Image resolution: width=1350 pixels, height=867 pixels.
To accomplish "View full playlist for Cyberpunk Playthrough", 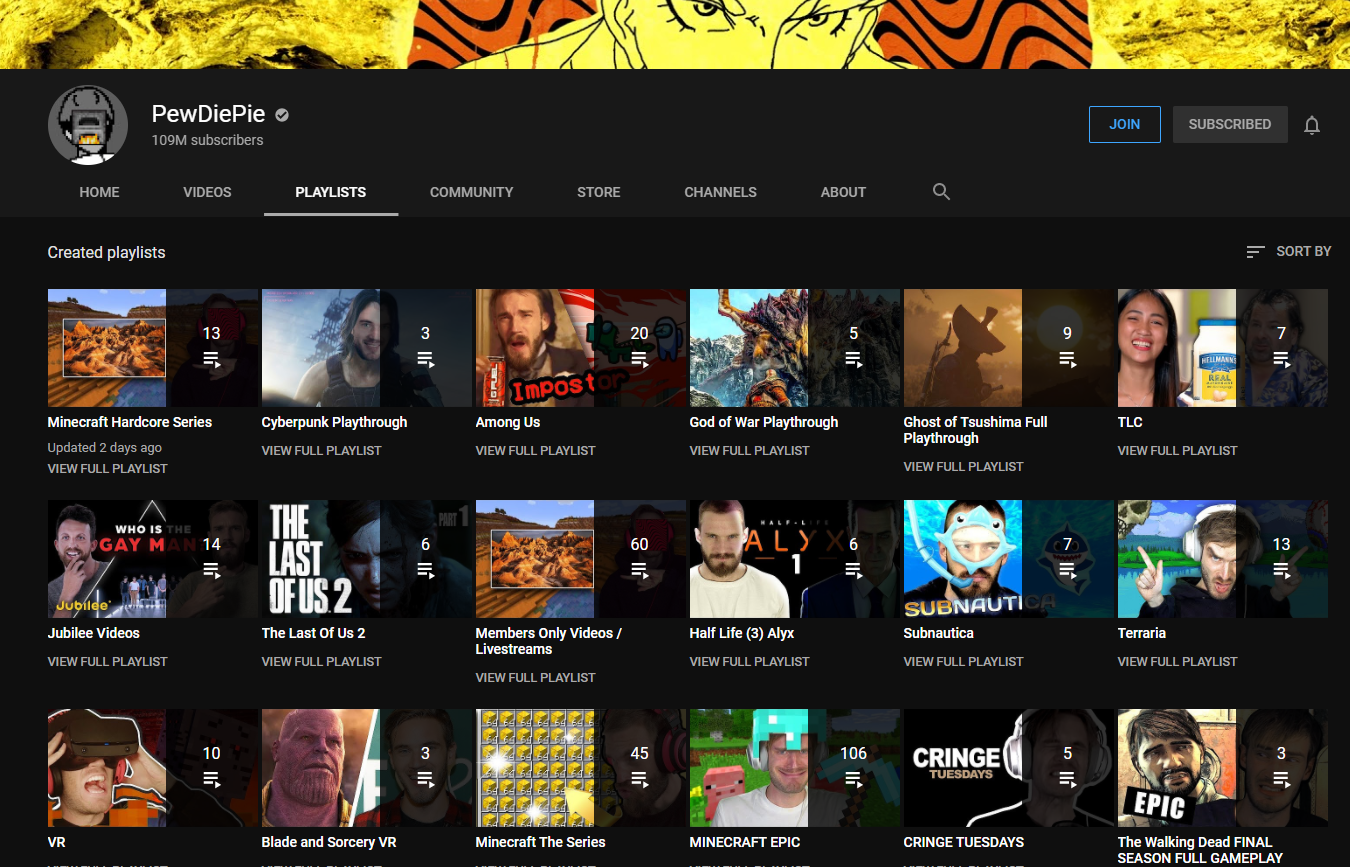I will pyautogui.click(x=321, y=451).
